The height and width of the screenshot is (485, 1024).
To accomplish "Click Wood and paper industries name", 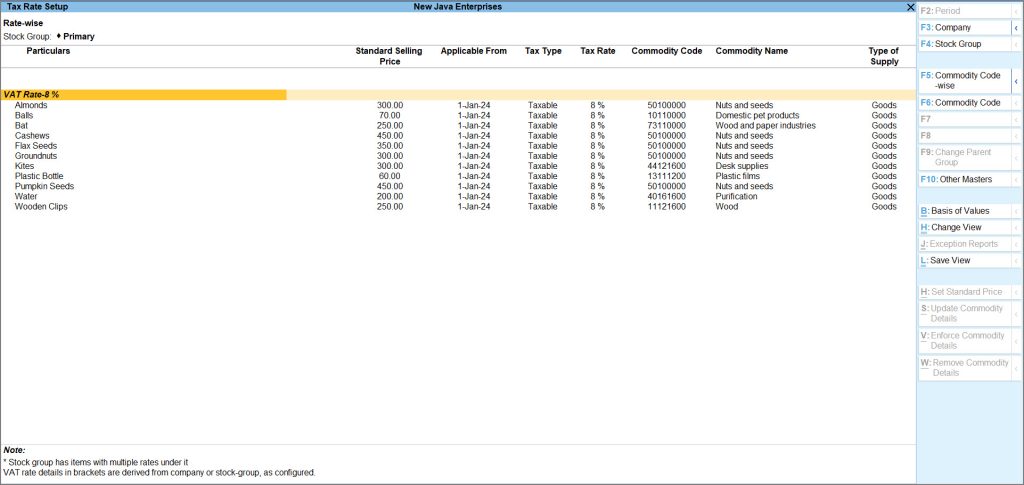I will pyautogui.click(x=765, y=125).
